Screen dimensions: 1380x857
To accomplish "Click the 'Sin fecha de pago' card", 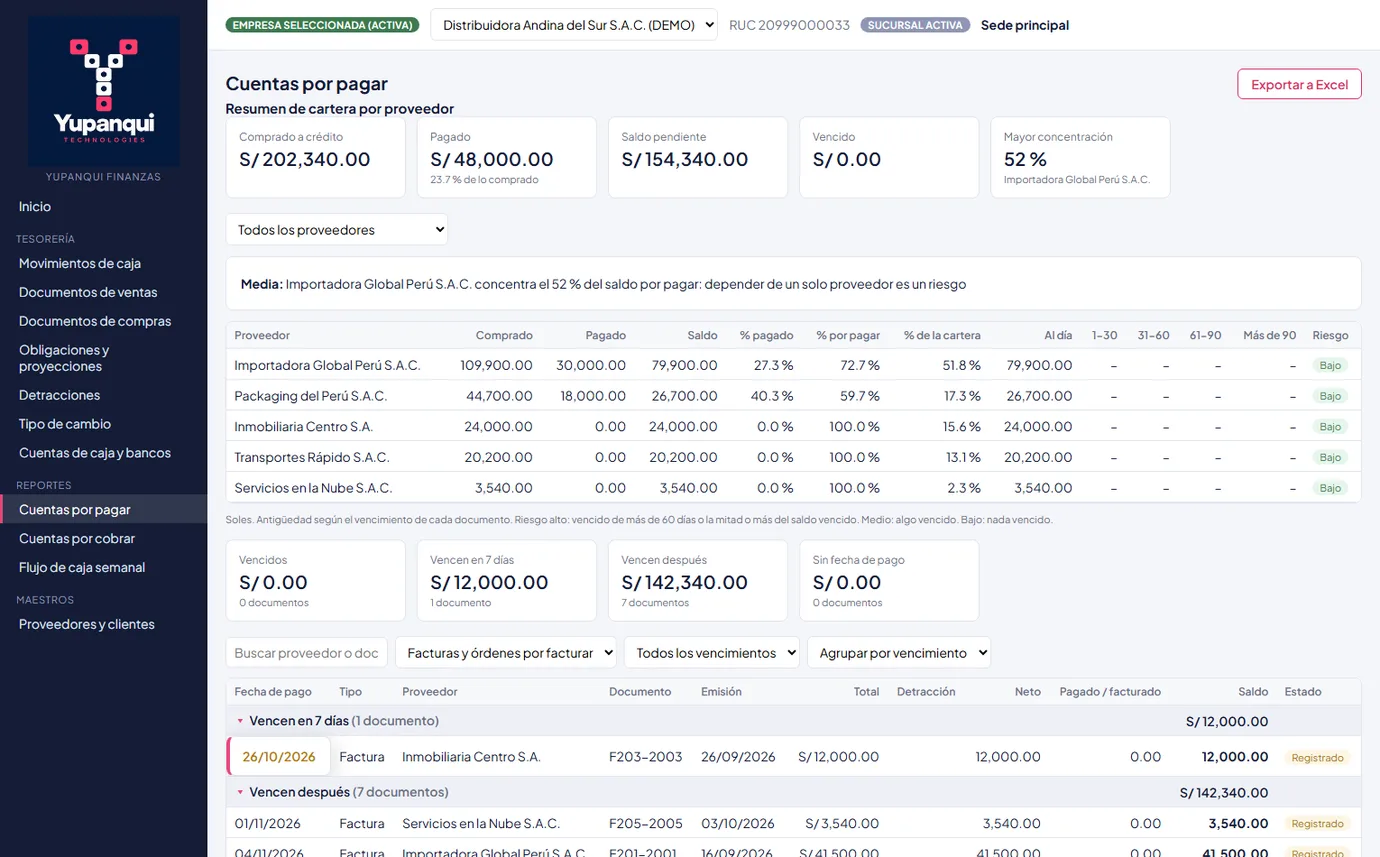I will point(889,581).
